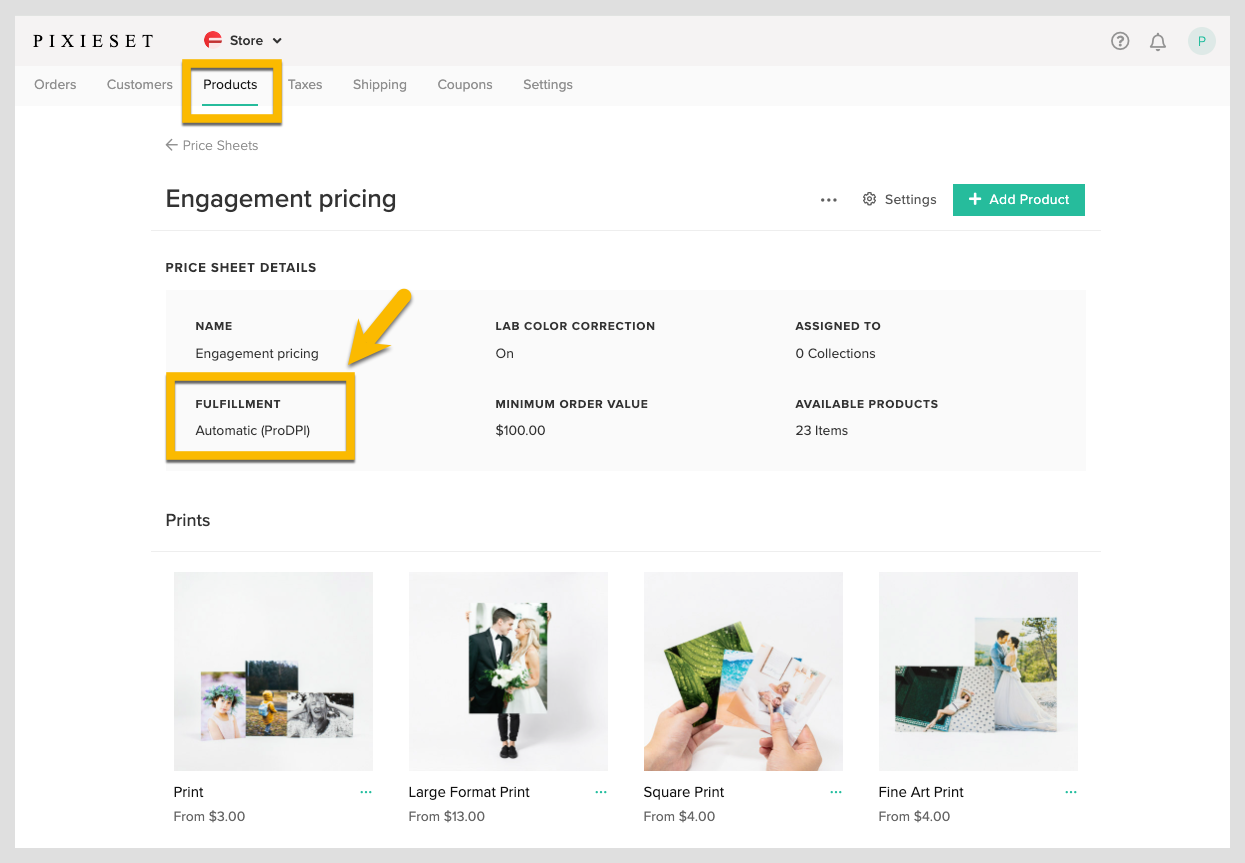1245x863 pixels.
Task: Select the Taxes tab
Action: [x=305, y=85]
